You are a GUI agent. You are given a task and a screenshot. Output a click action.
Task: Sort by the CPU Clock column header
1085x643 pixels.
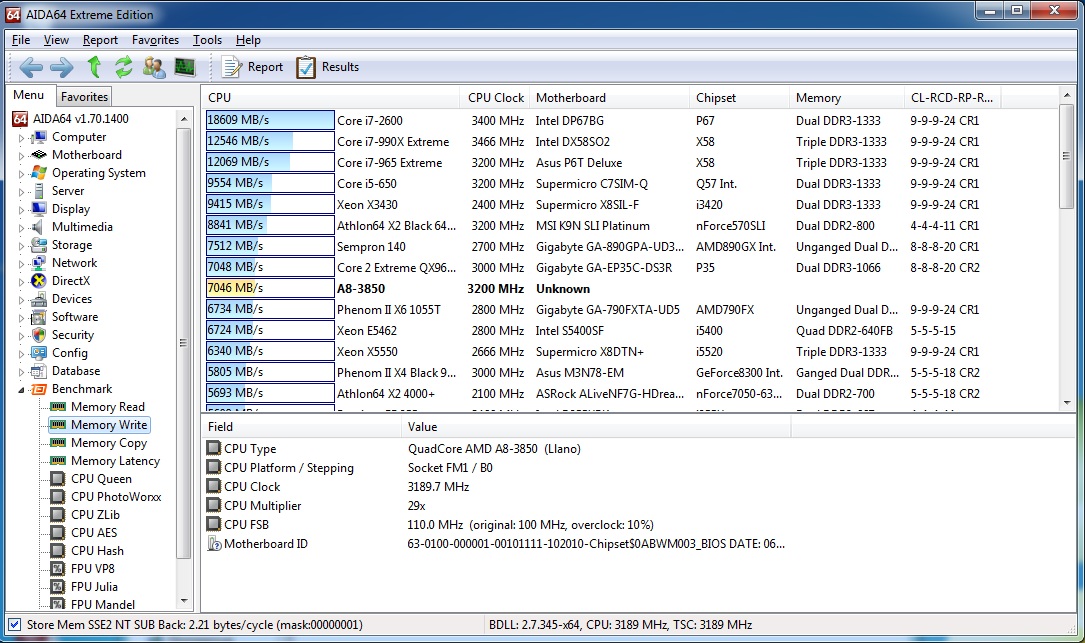(495, 98)
